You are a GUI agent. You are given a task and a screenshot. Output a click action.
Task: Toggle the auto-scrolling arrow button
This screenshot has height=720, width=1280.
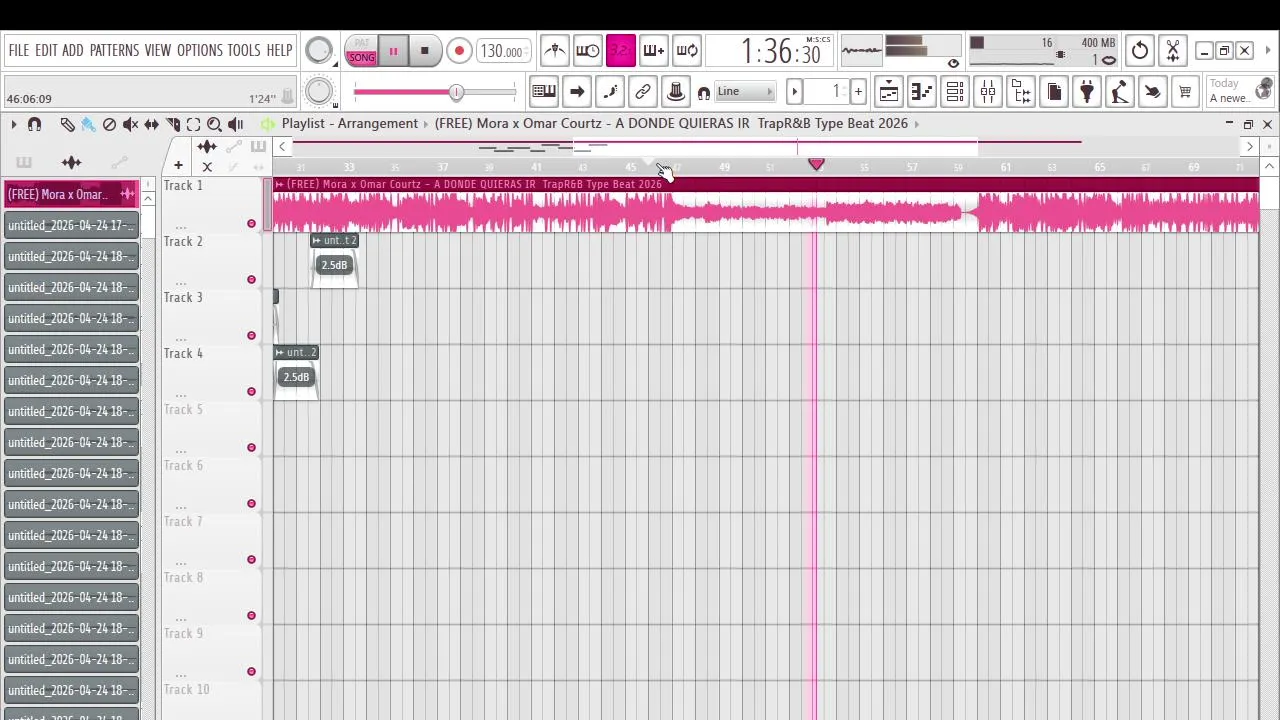click(x=577, y=92)
